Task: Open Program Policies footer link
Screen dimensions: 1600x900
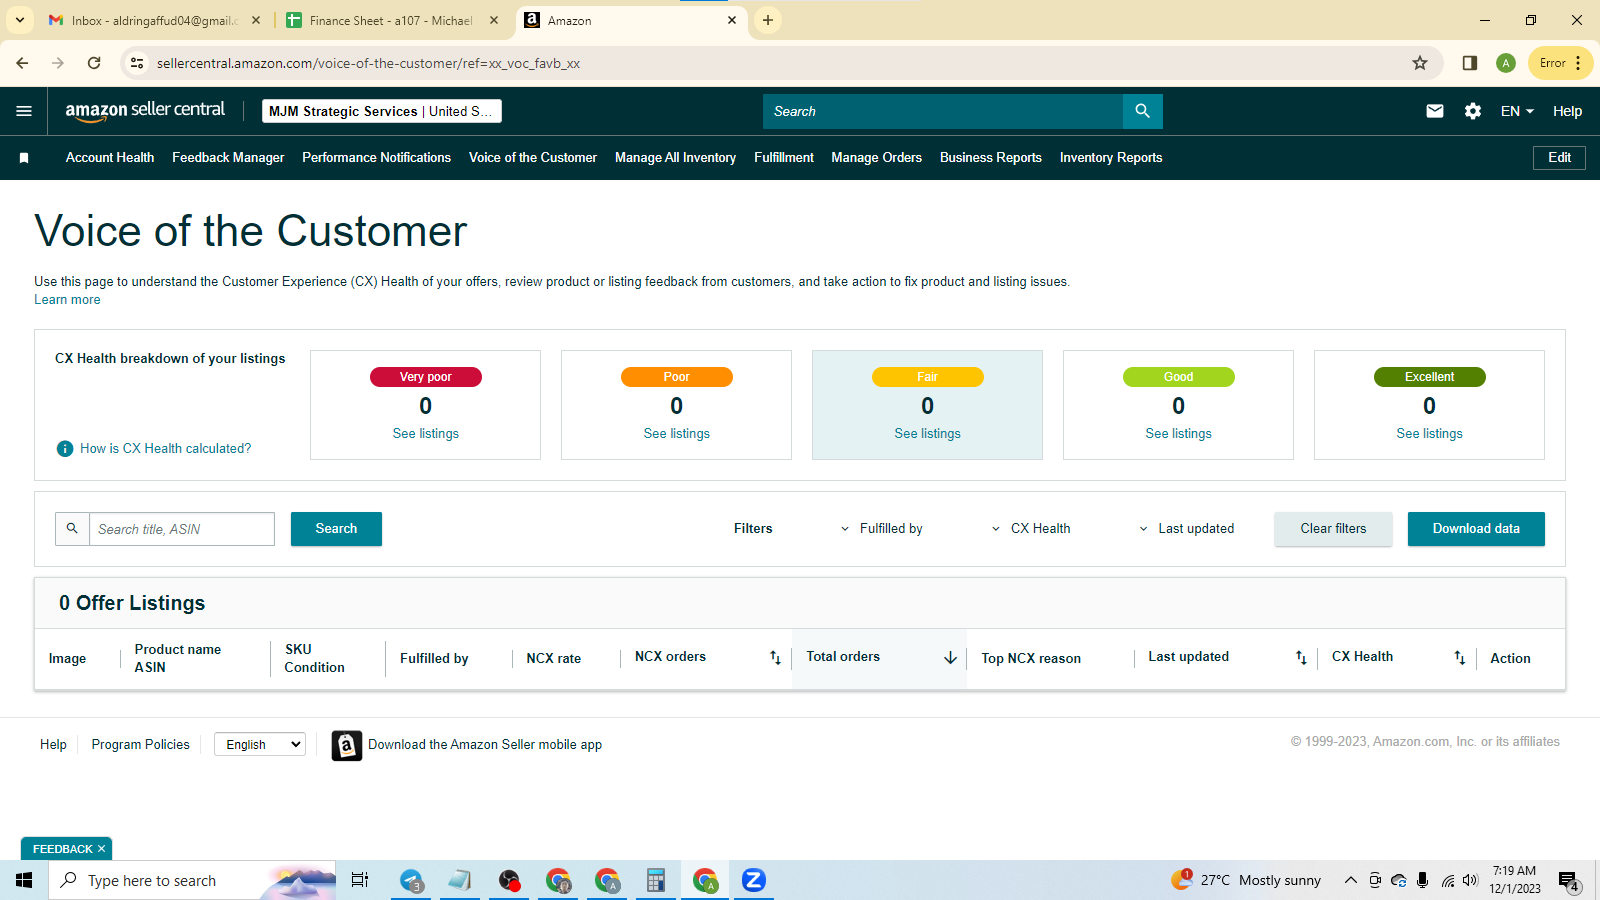Action: point(141,745)
